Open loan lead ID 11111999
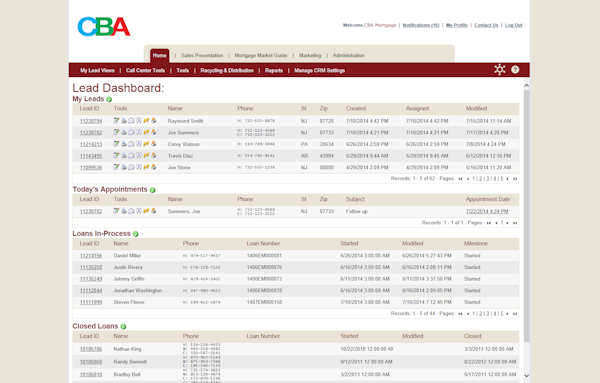Image resolution: width=600 pixels, height=383 pixels. click(x=91, y=302)
